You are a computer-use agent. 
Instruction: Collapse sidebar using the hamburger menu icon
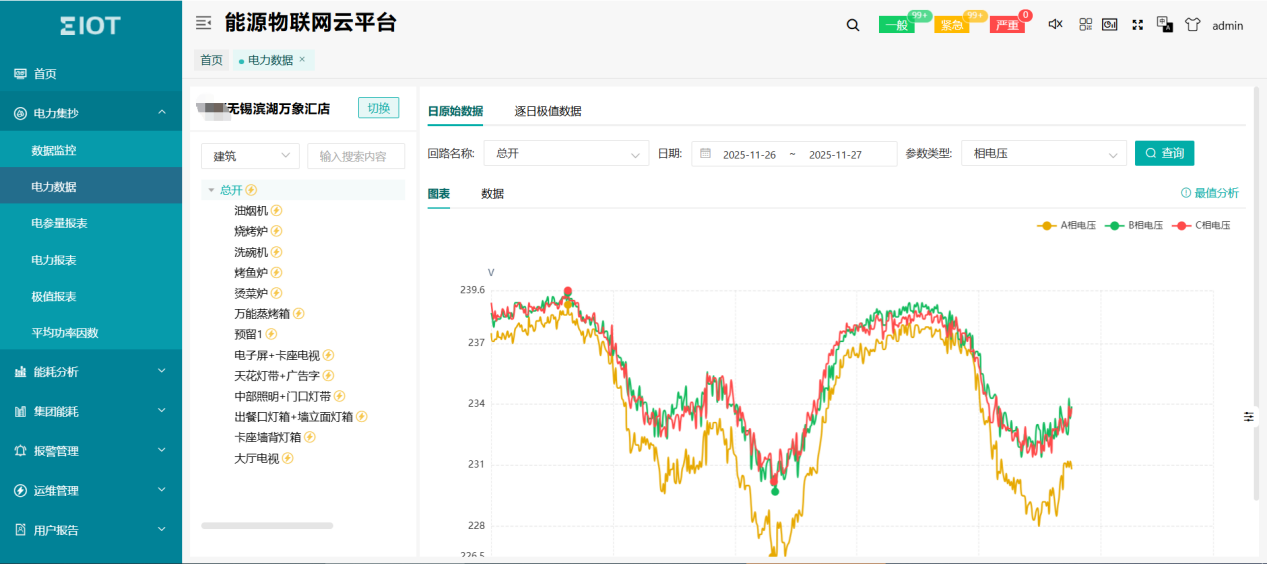[x=204, y=23]
